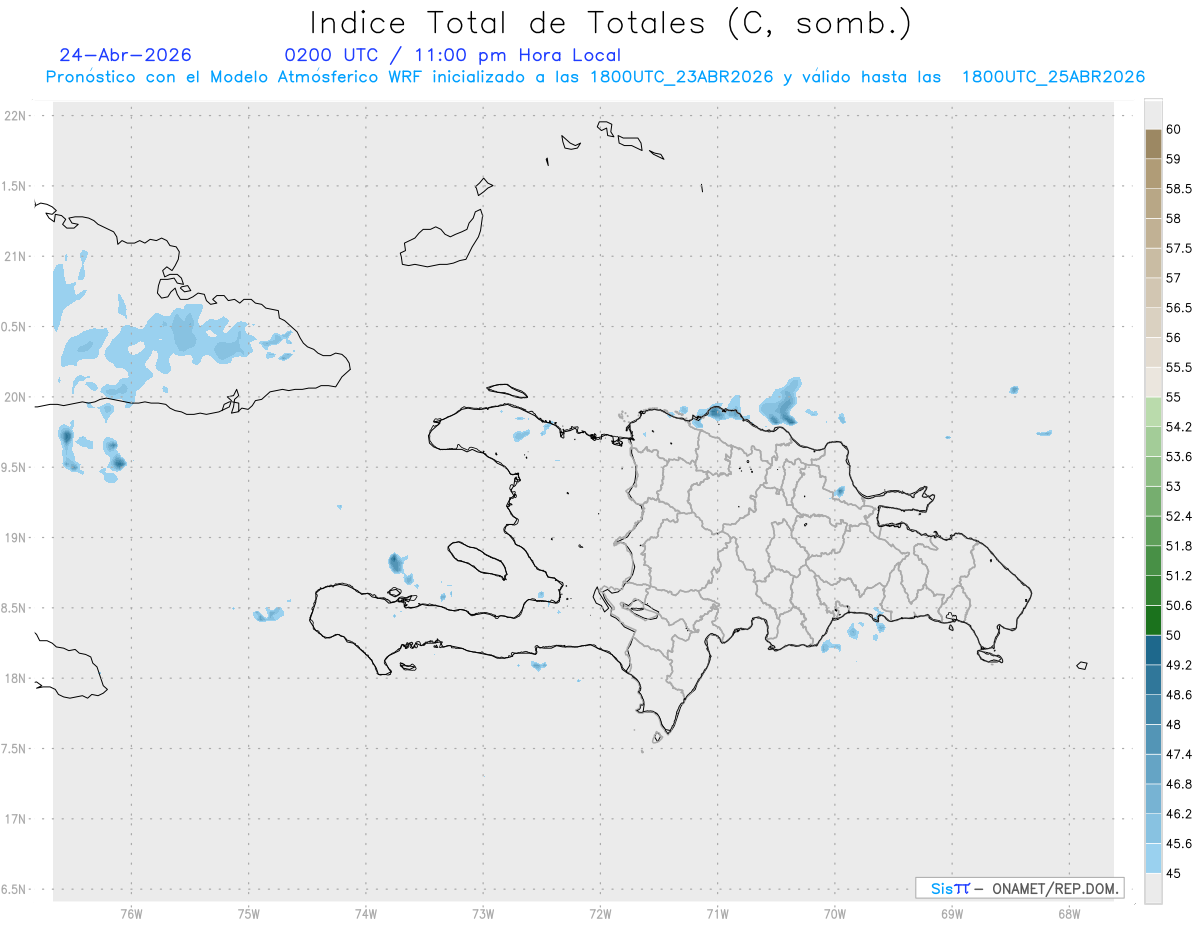
Task: Select the light green 54.2 legend swatch
Action: [1153, 412]
